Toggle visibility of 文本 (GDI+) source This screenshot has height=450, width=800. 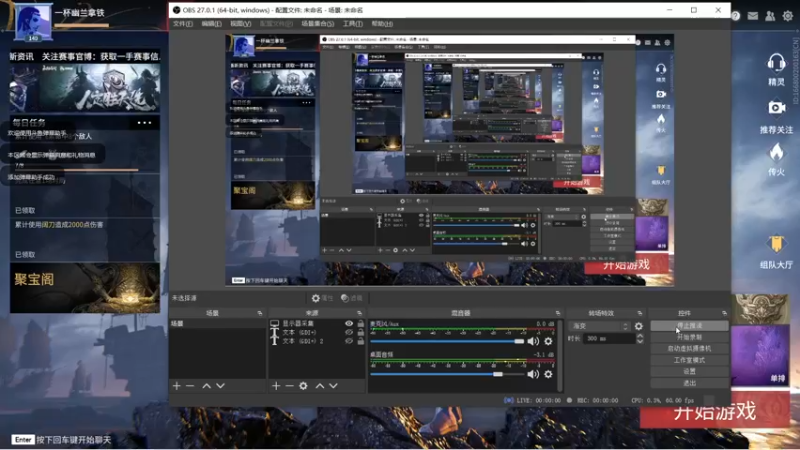pos(349,332)
